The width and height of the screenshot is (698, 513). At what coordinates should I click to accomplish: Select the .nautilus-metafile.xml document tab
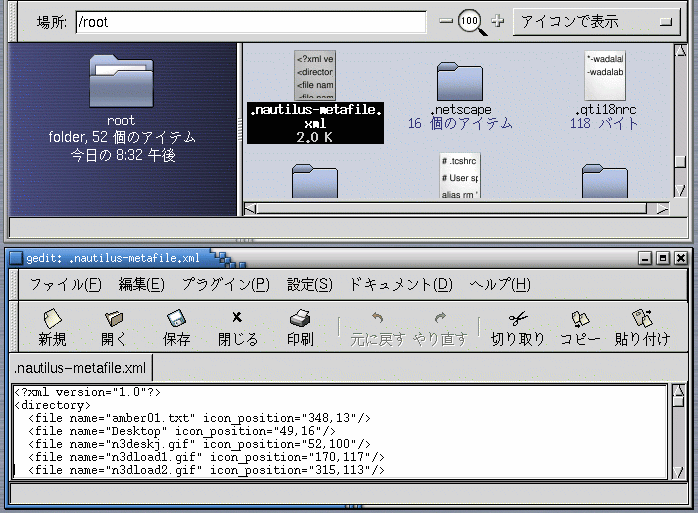click(80, 368)
